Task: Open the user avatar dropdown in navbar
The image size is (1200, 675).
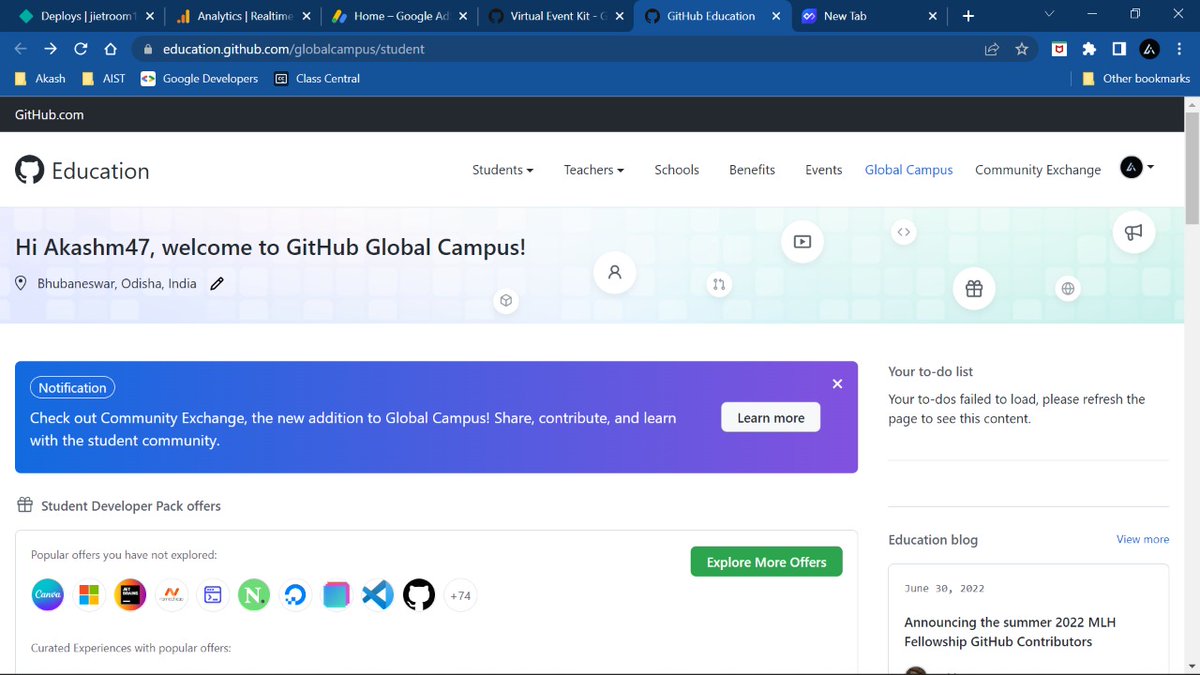Action: 1137,168
